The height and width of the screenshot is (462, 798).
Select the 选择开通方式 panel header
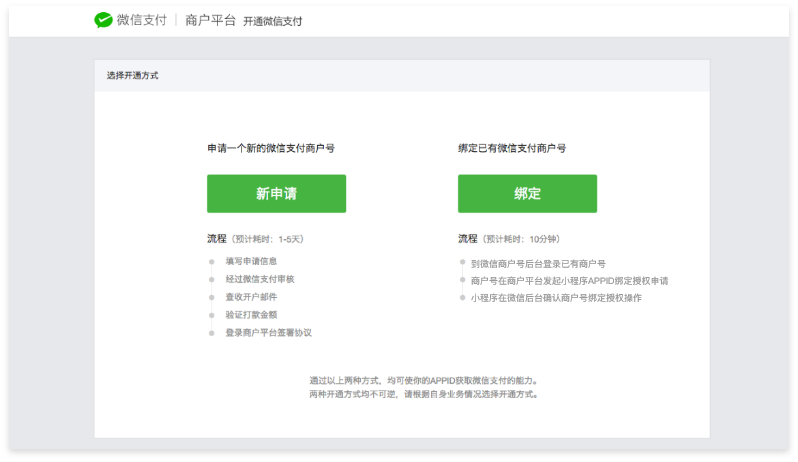click(133, 75)
